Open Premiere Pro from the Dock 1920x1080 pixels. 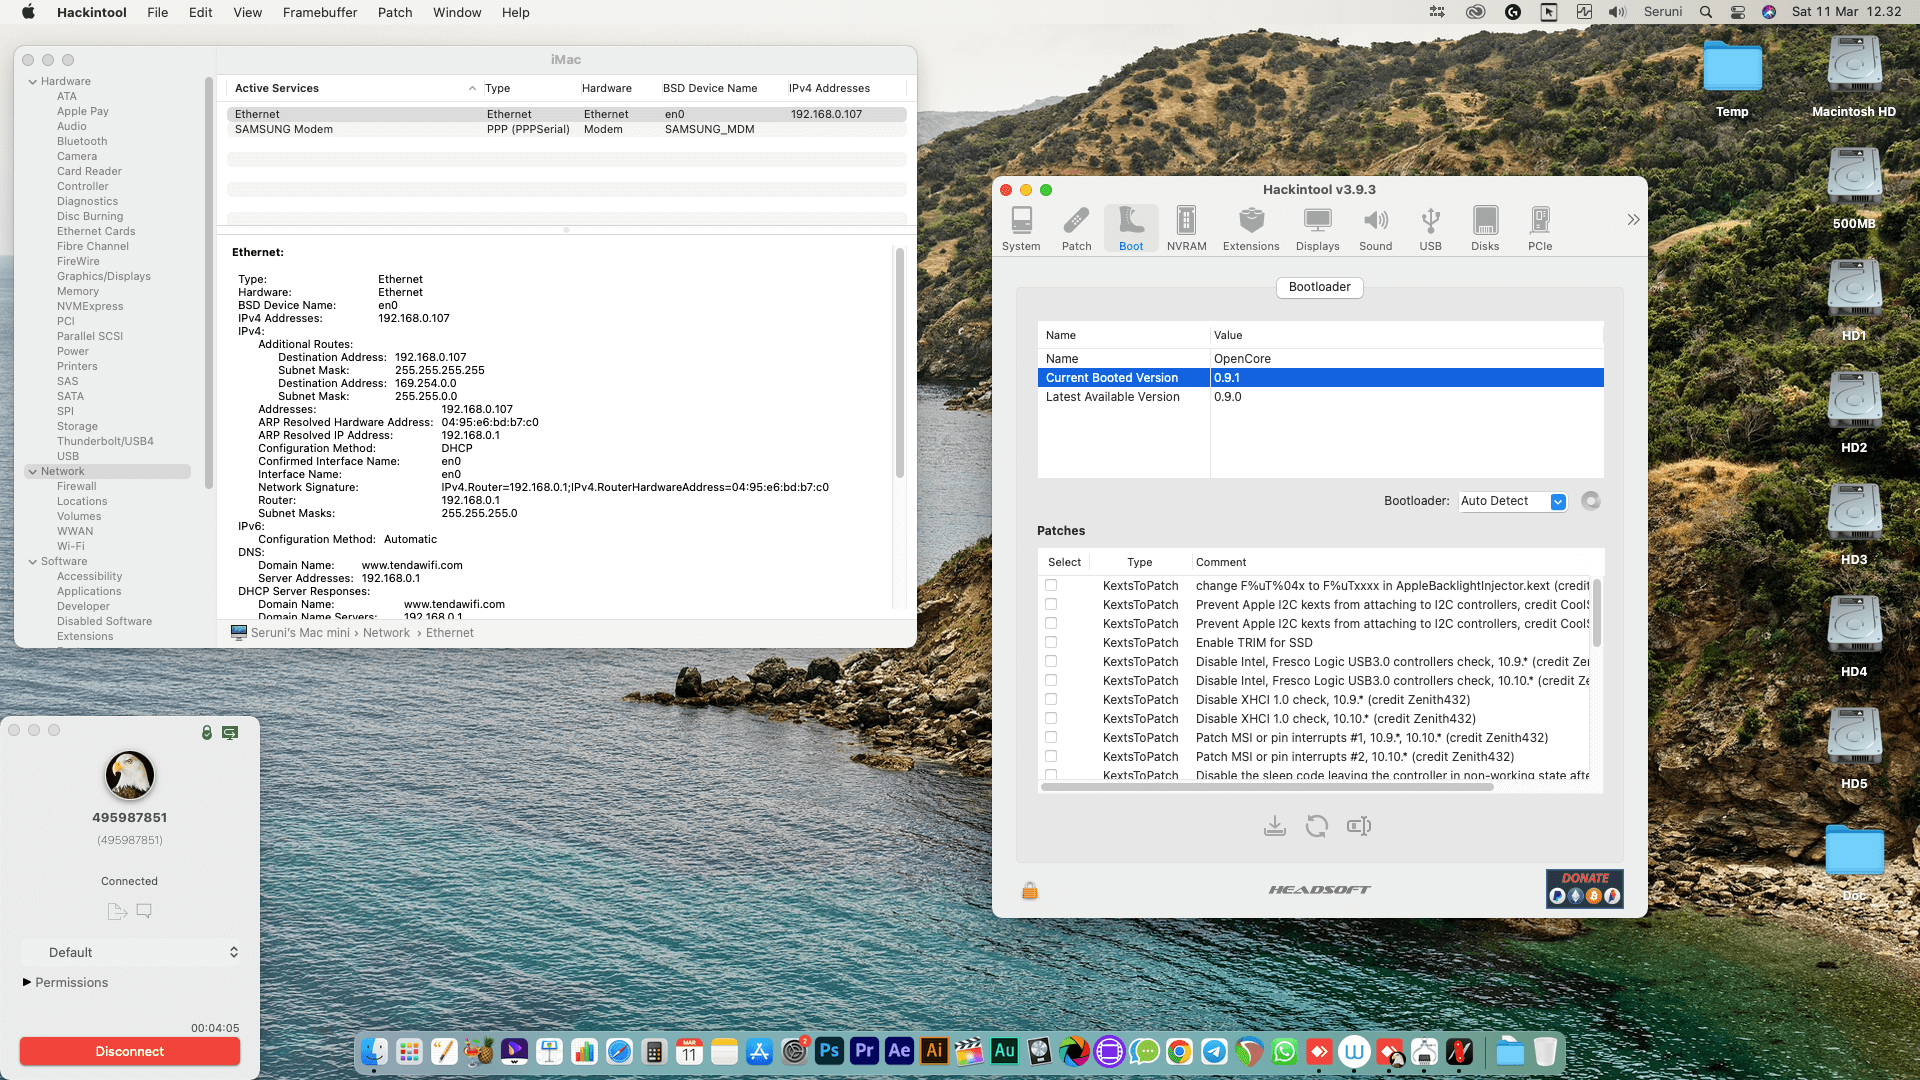tap(864, 1051)
